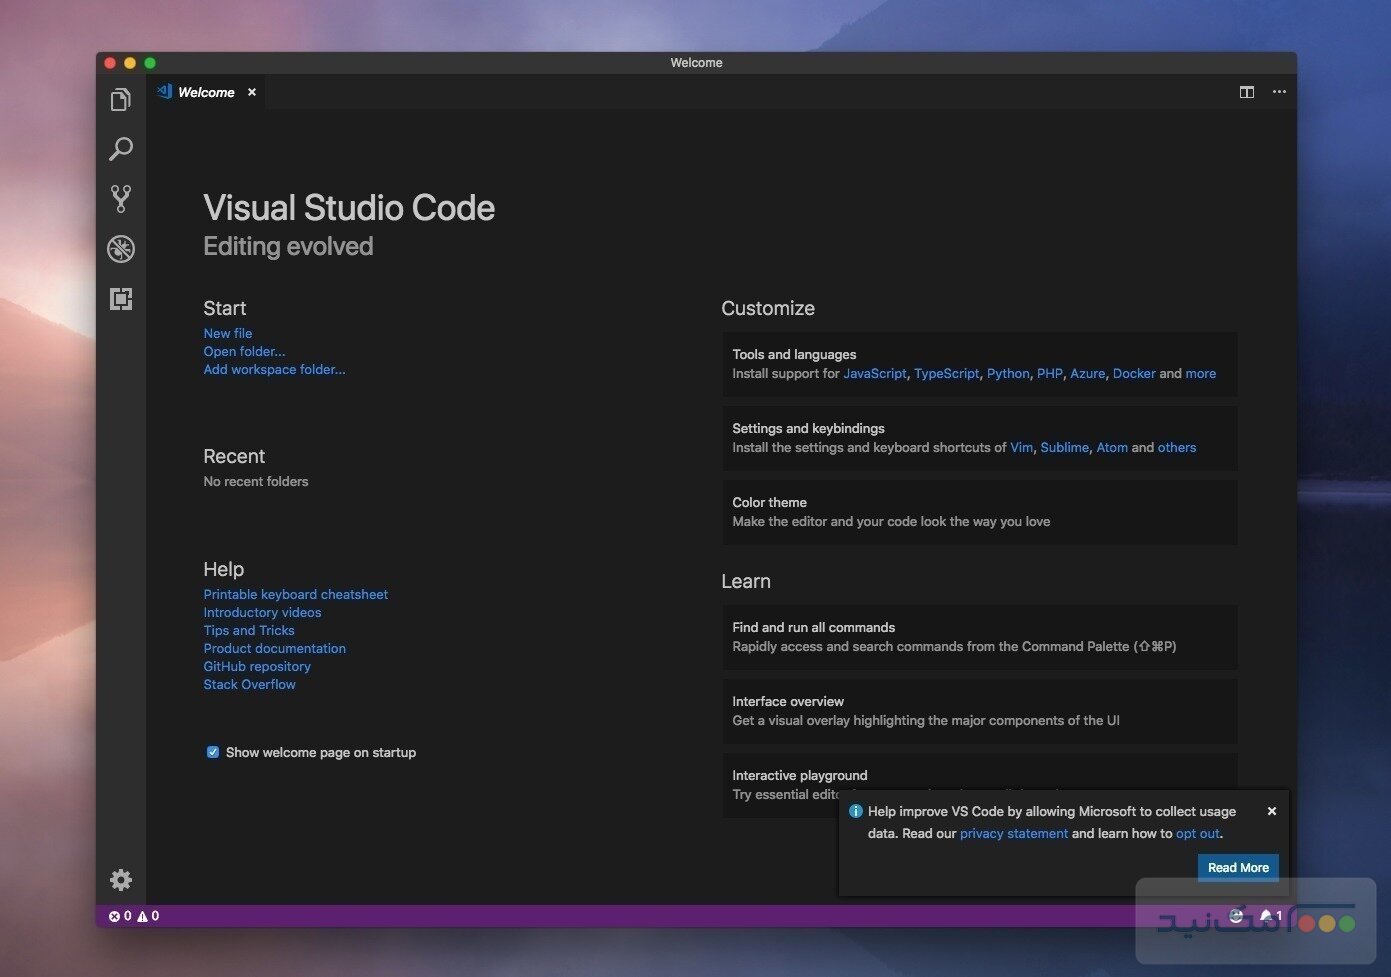Viewport: 1391px width, 977px height.
Task: Dismiss the telemetry notification with its close icon
Action: coord(1271,811)
